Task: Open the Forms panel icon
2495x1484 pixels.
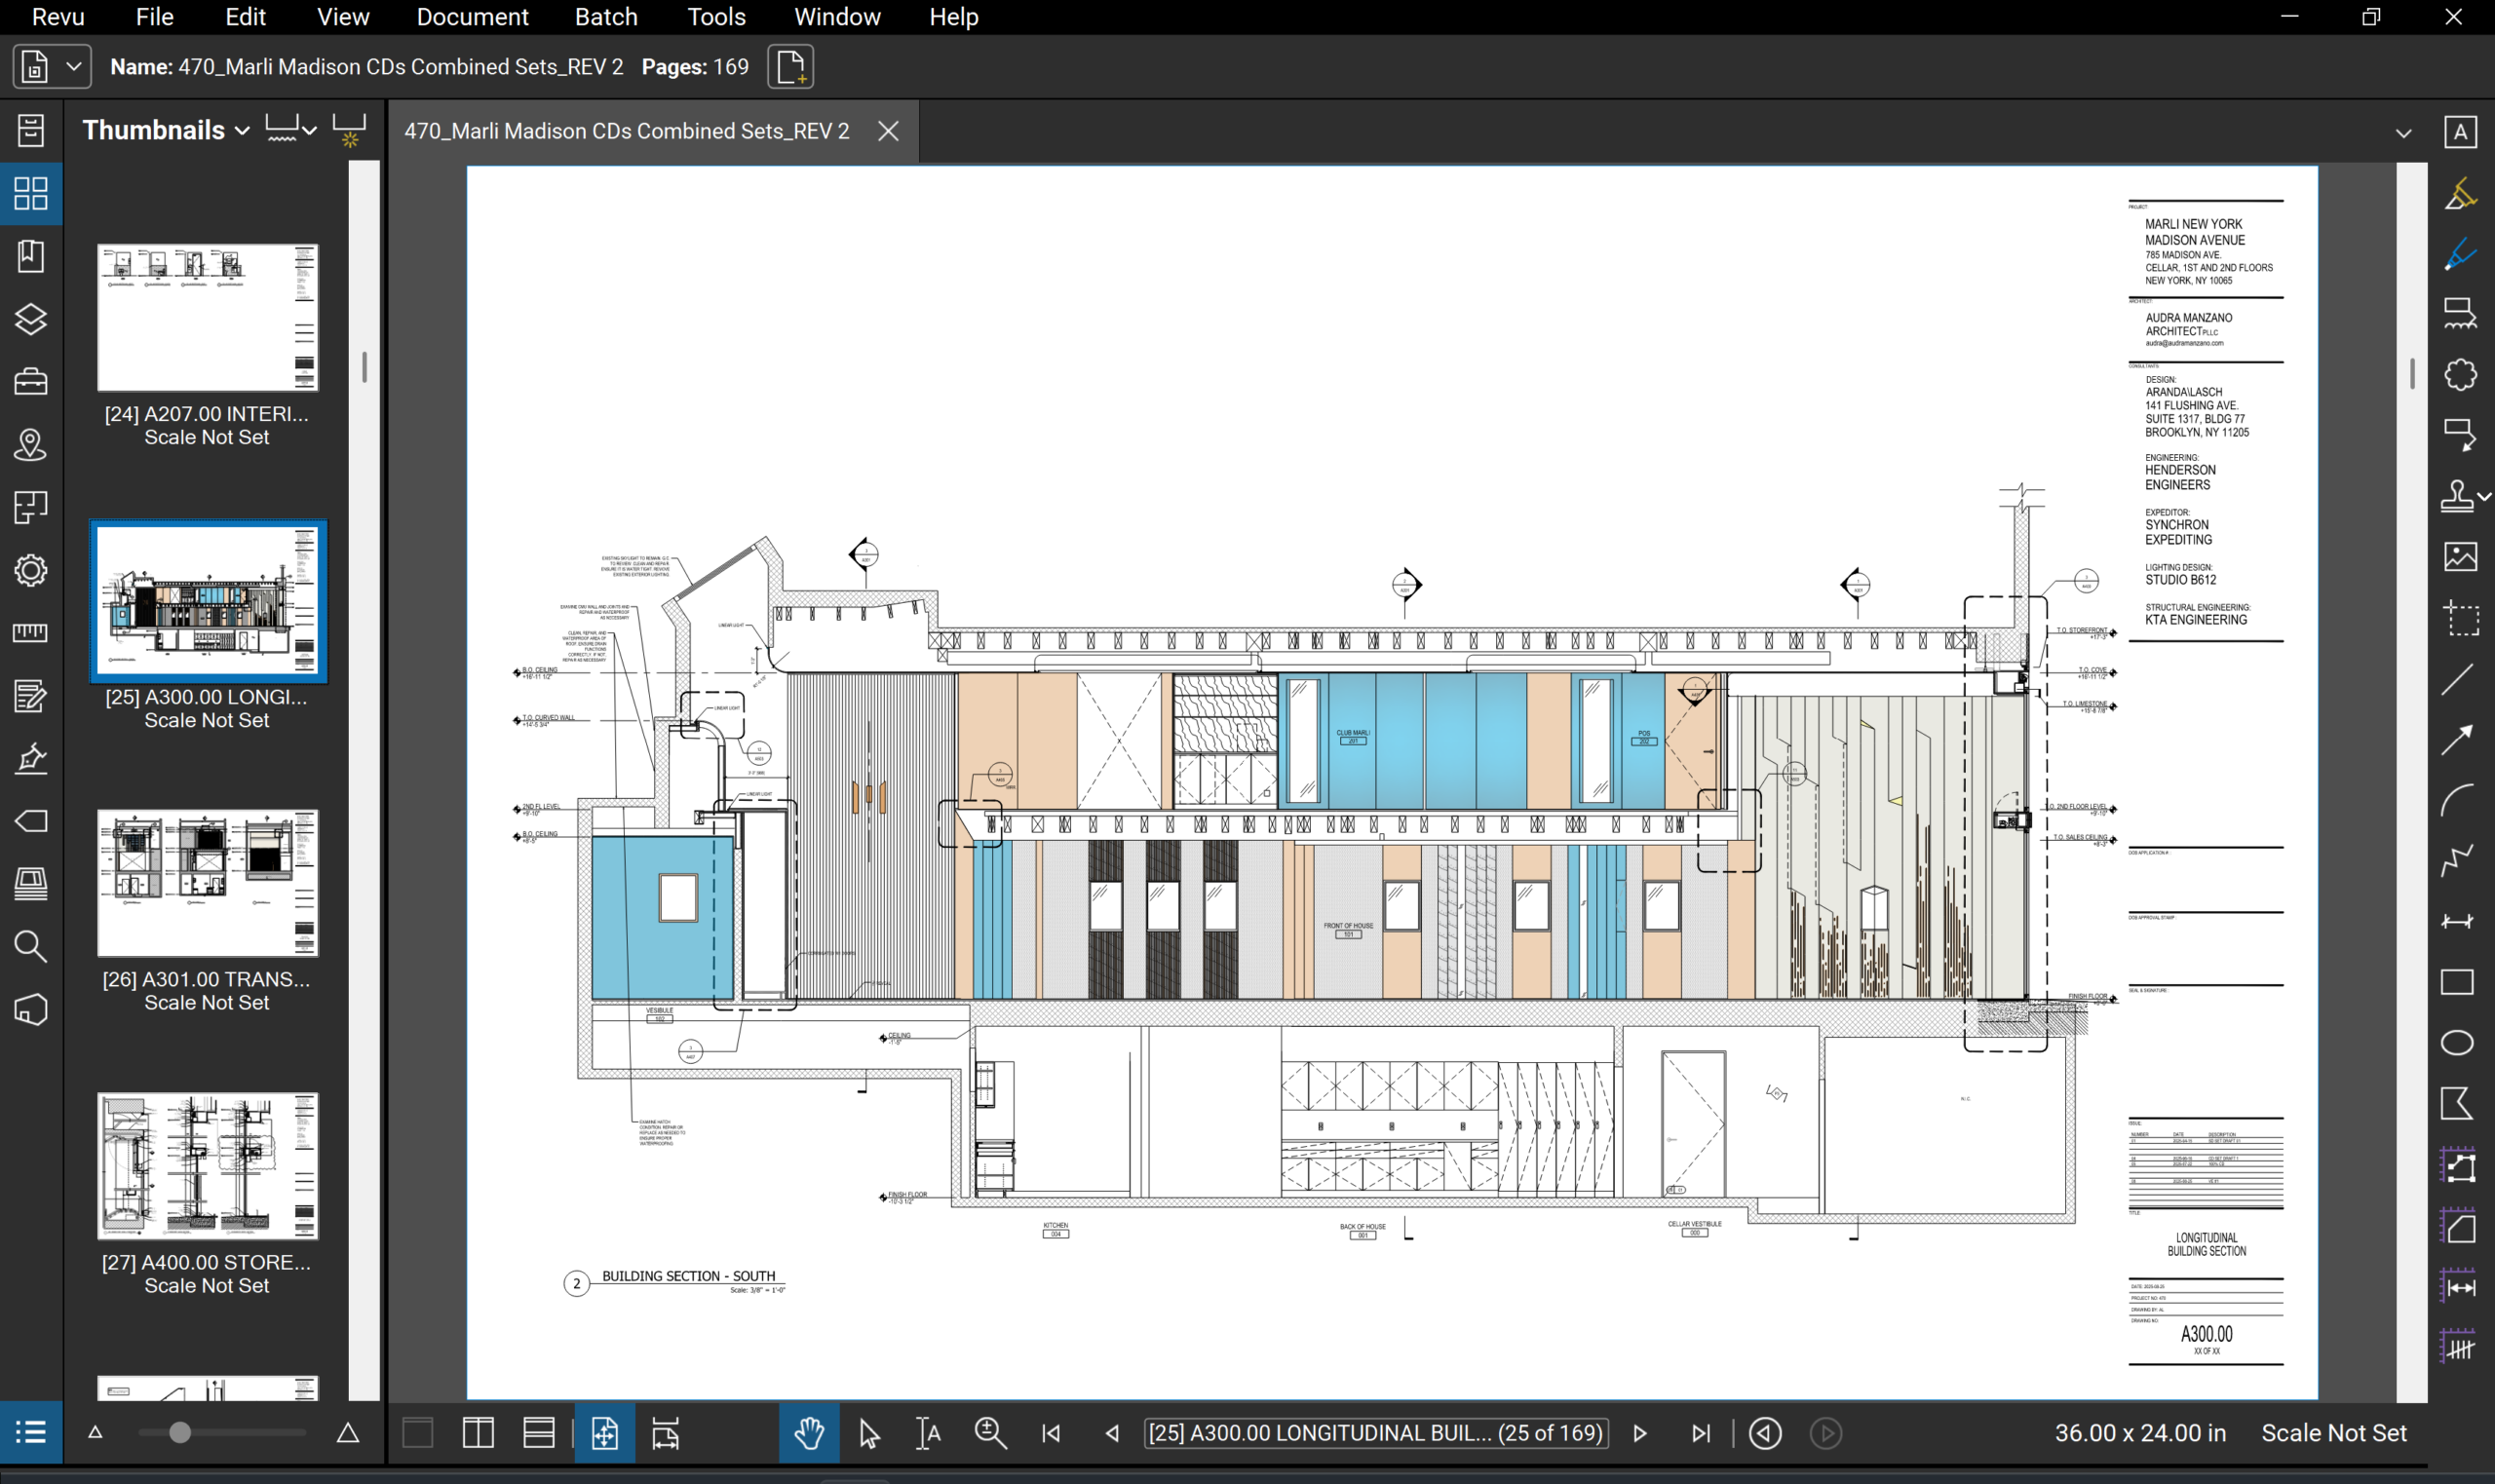Action: (x=31, y=695)
